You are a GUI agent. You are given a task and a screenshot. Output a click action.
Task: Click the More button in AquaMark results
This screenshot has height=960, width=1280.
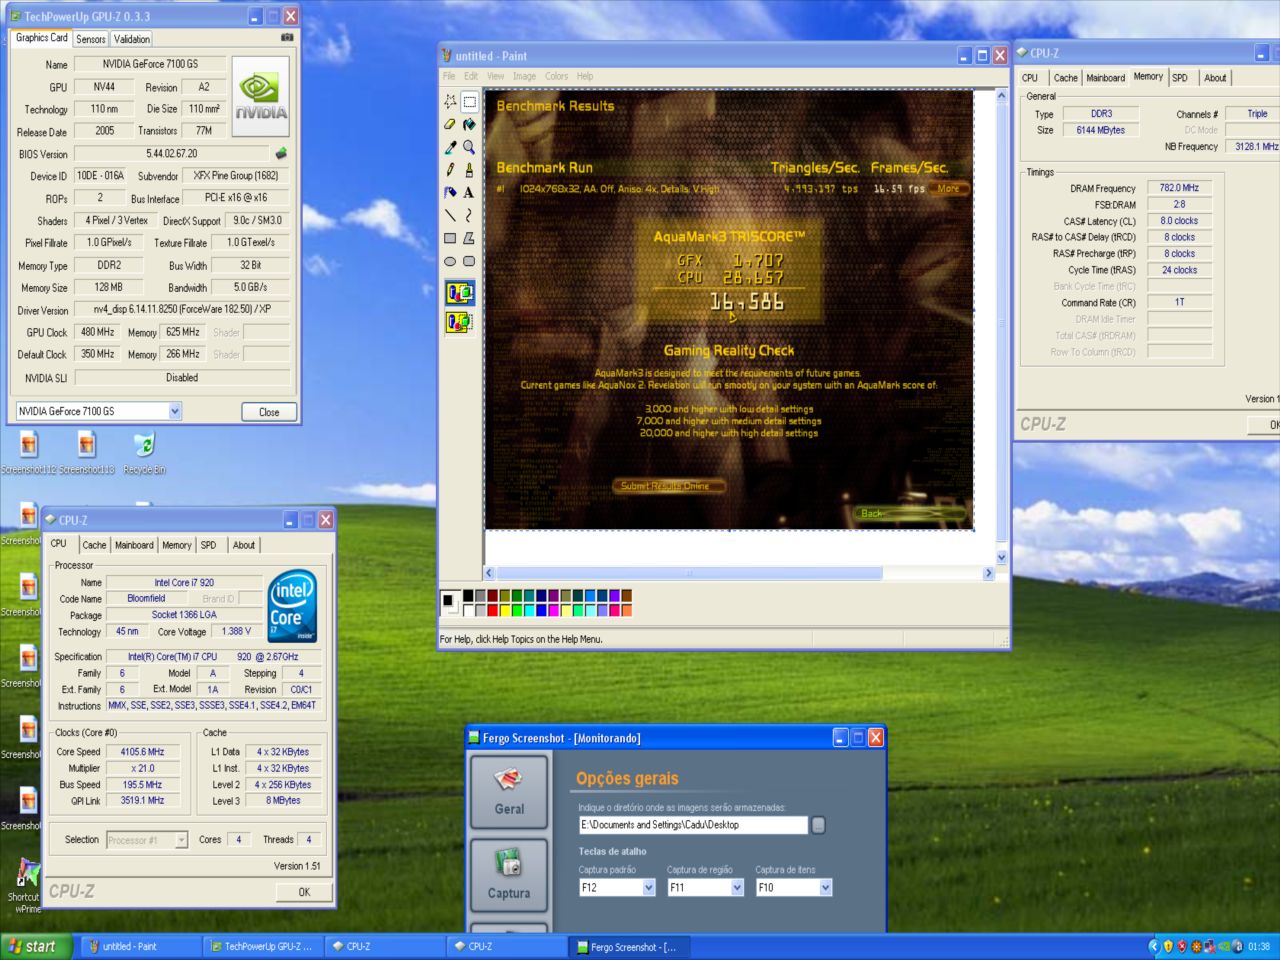(948, 188)
